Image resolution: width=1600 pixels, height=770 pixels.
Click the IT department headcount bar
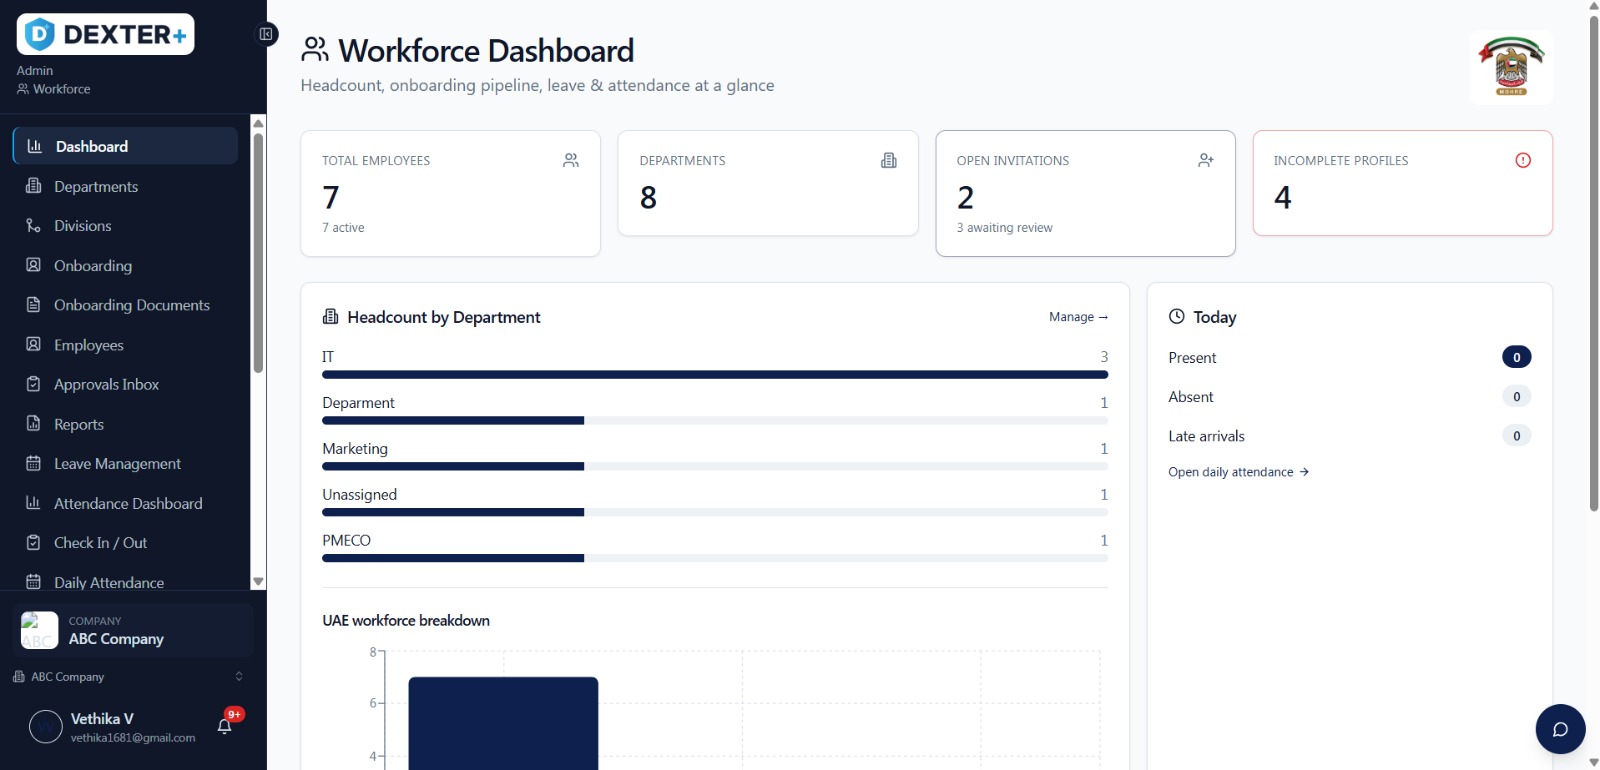(x=715, y=375)
